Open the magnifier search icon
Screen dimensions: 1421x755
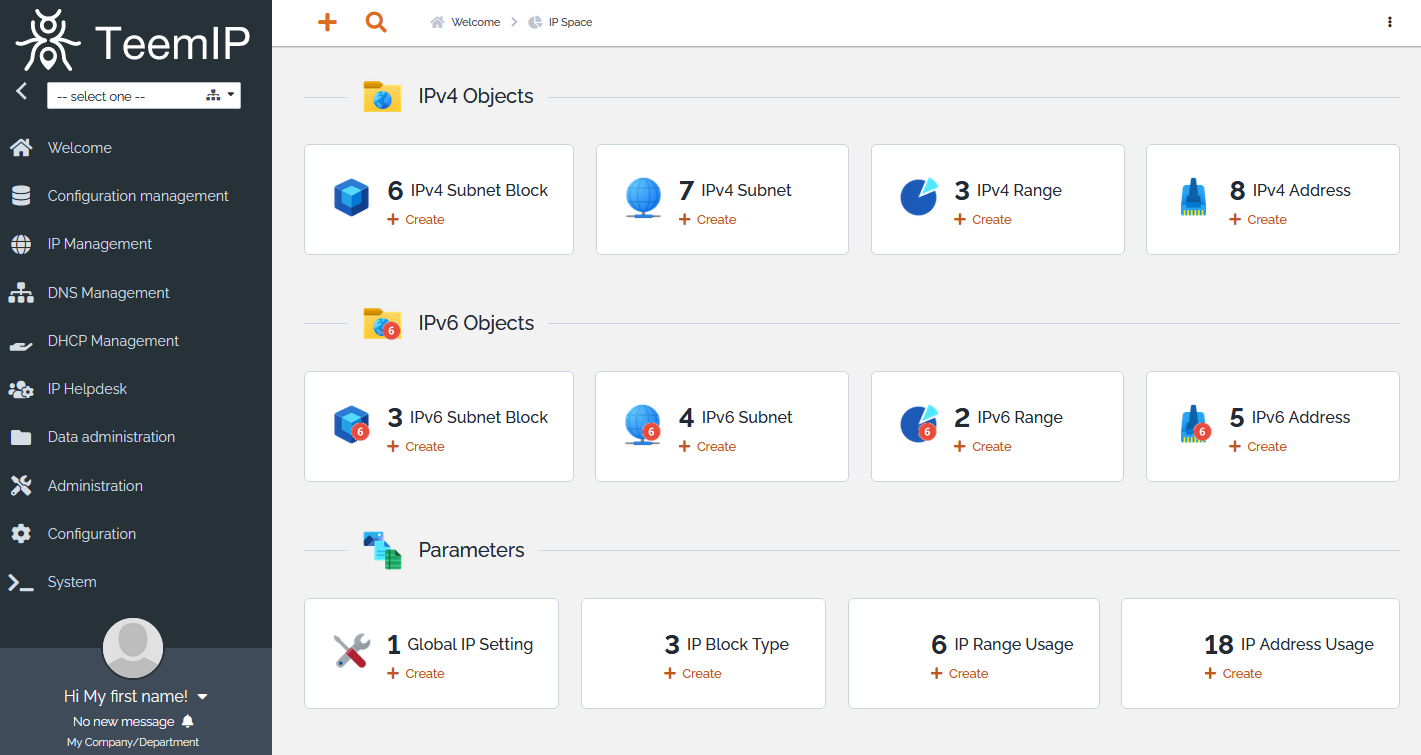(376, 22)
